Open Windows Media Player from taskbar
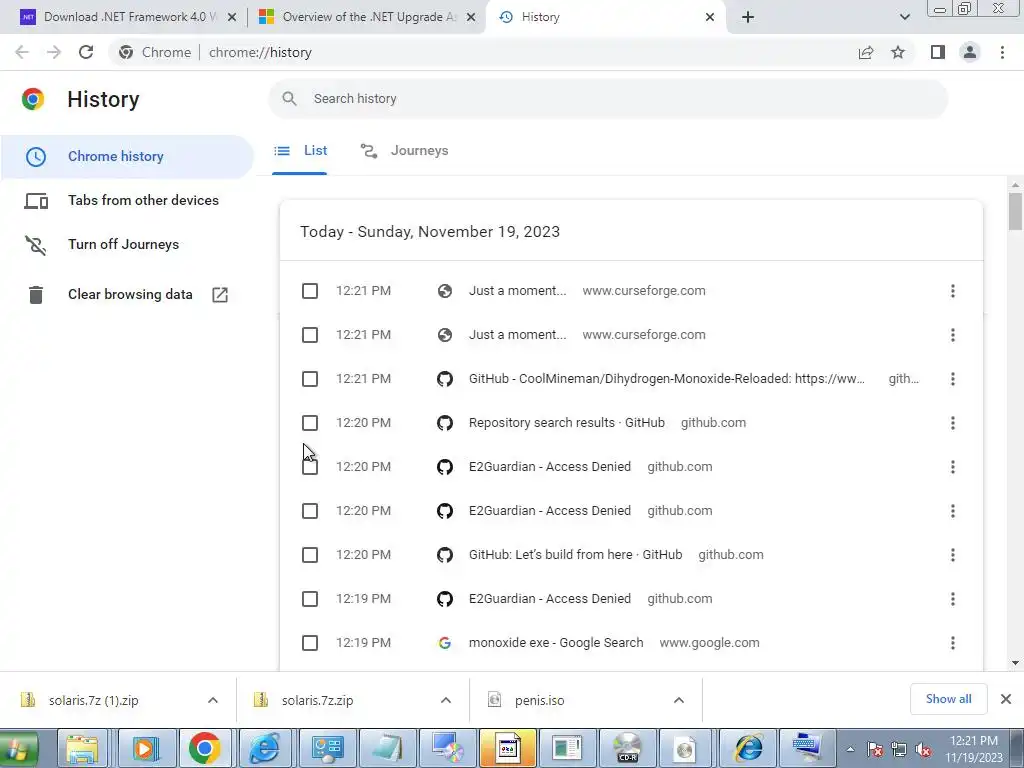 click(x=144, y=748)
